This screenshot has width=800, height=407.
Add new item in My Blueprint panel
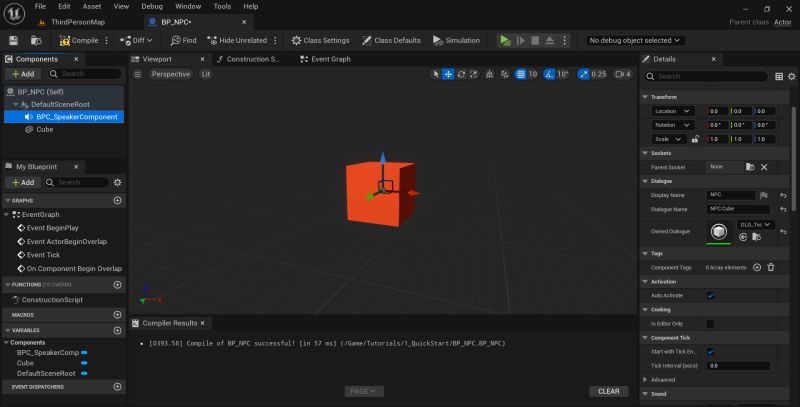[x=23, y=182]
